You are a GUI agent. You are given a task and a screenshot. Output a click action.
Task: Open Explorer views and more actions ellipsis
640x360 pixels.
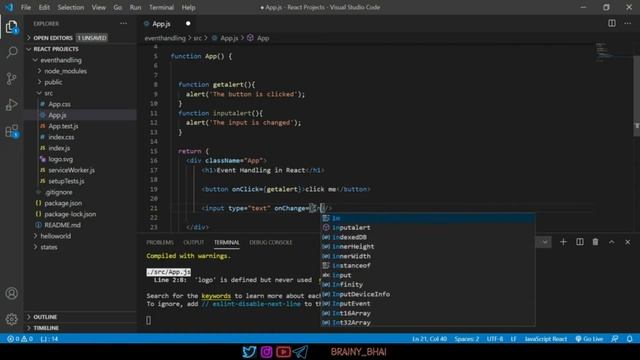(x=124, y=24)
